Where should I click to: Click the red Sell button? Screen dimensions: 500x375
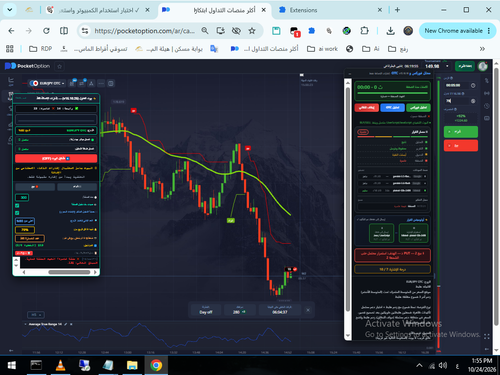tap(461, 146)
